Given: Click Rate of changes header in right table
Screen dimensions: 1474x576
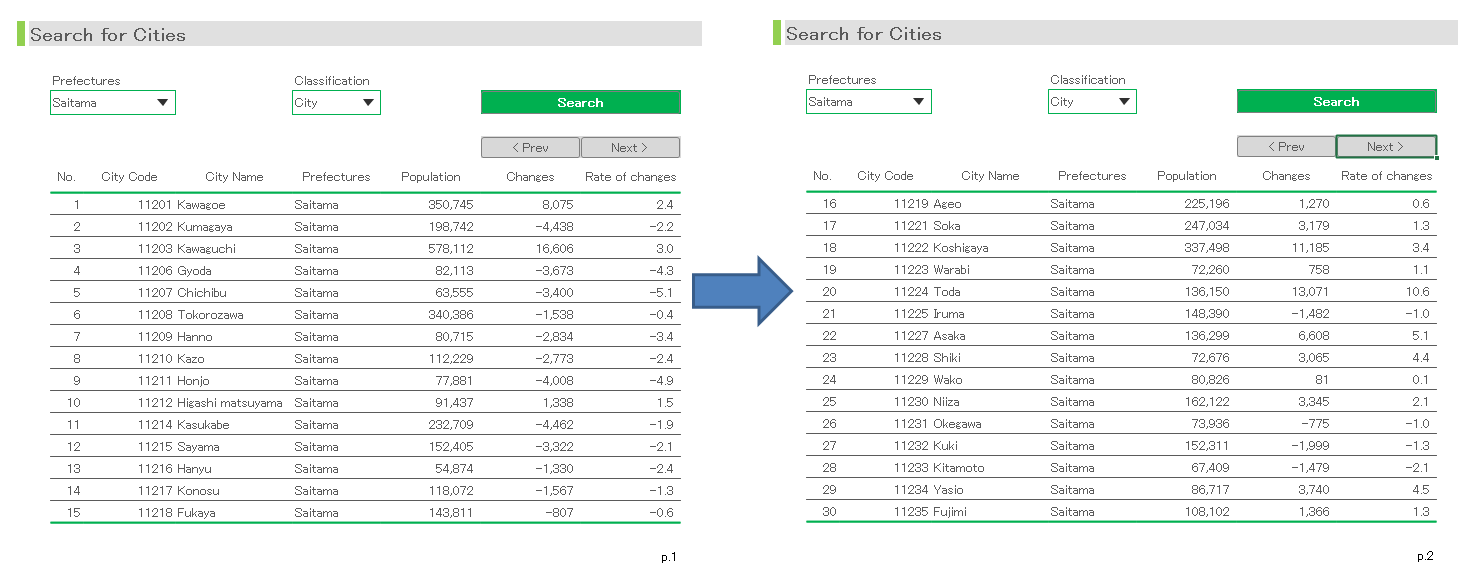Looking at the screenshot, I should tap(1386, 176).
